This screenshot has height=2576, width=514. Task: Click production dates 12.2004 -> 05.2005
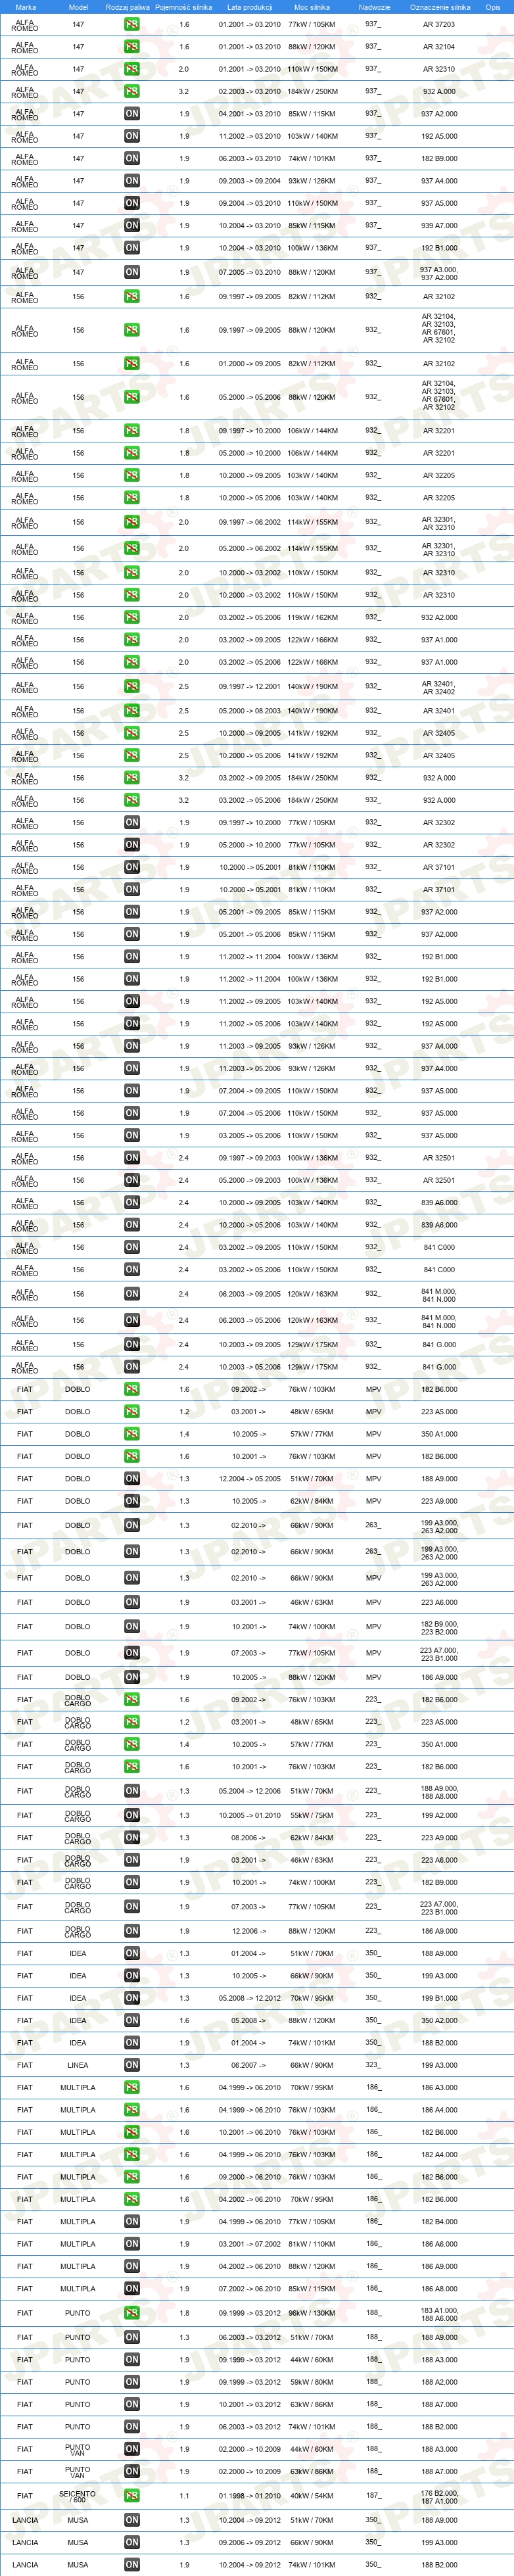(x=250, y=1478)
